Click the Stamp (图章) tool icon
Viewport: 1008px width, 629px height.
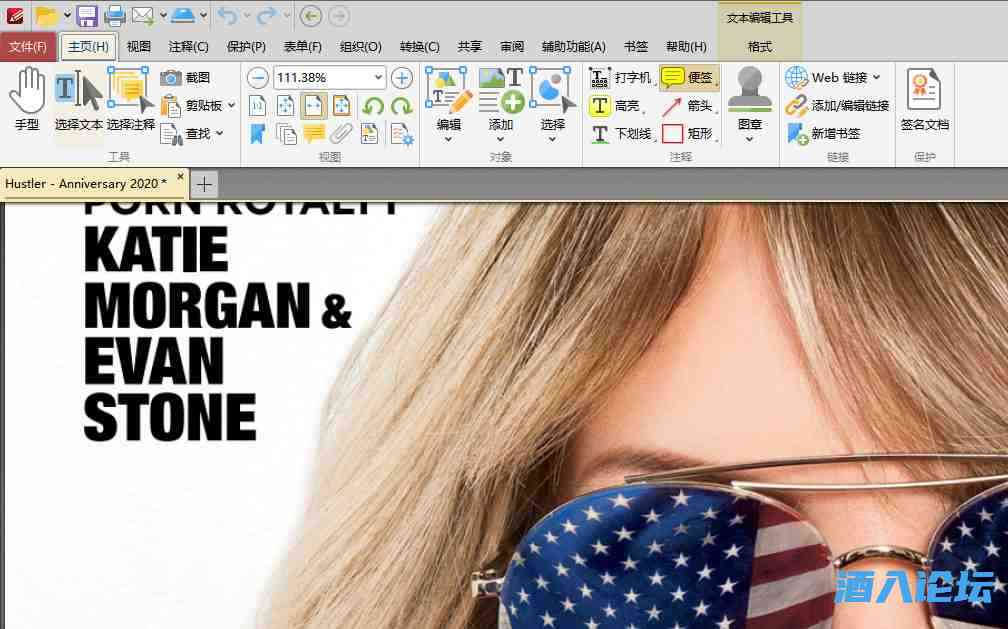(750, 90)
